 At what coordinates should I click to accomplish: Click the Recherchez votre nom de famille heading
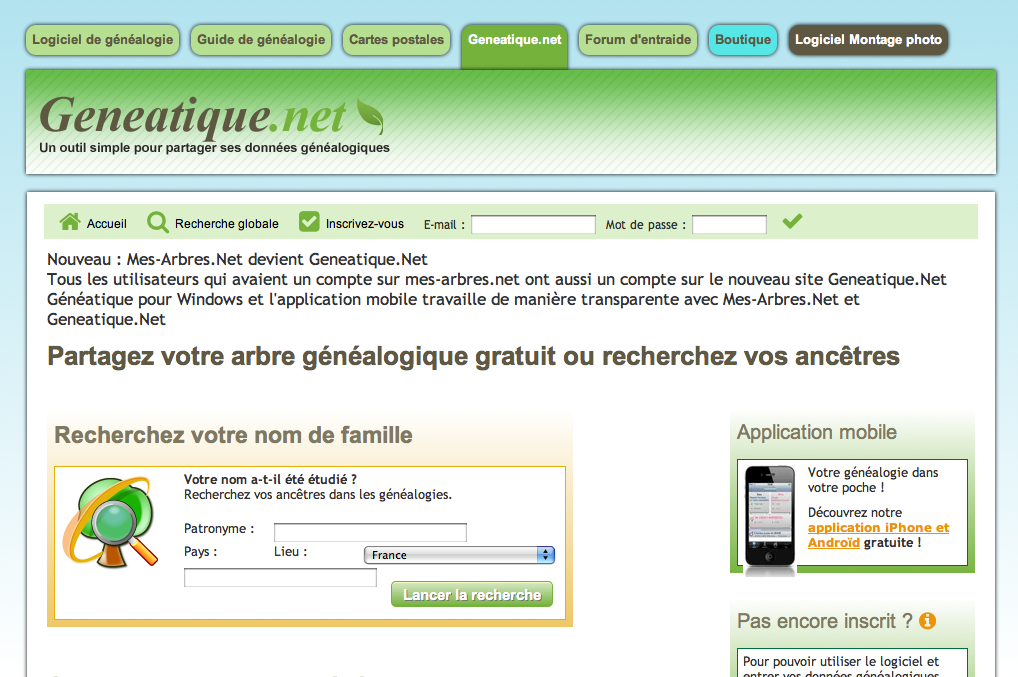(x=233, y=435)
